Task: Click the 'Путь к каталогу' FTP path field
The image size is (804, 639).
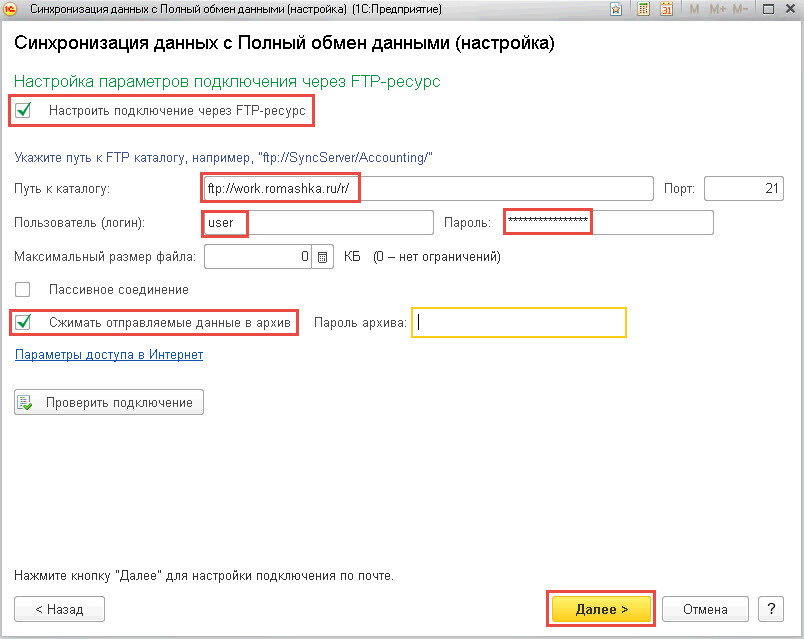Action: point(429,189)
